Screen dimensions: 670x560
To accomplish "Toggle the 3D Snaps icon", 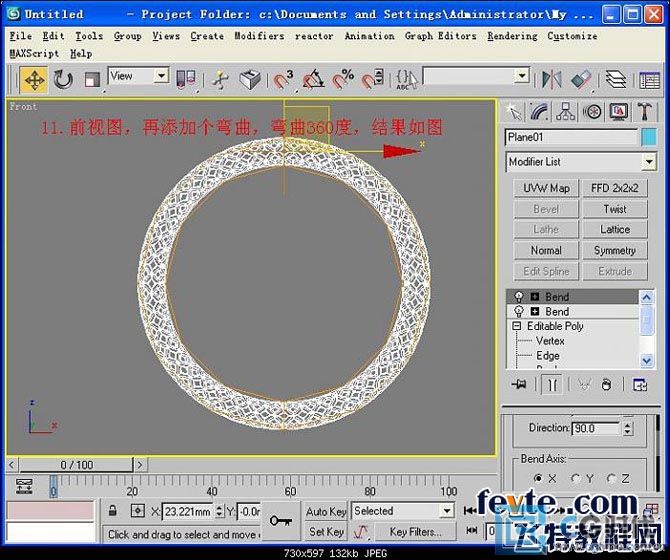I will pos(283,80).
